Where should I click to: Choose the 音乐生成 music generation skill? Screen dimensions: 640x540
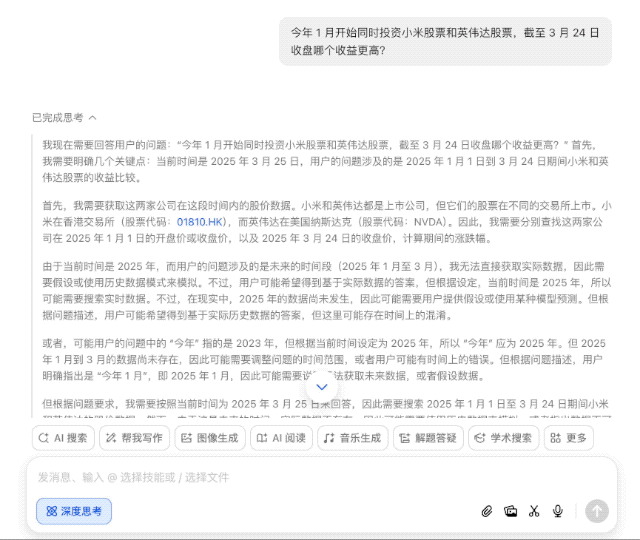click(353, 438)
